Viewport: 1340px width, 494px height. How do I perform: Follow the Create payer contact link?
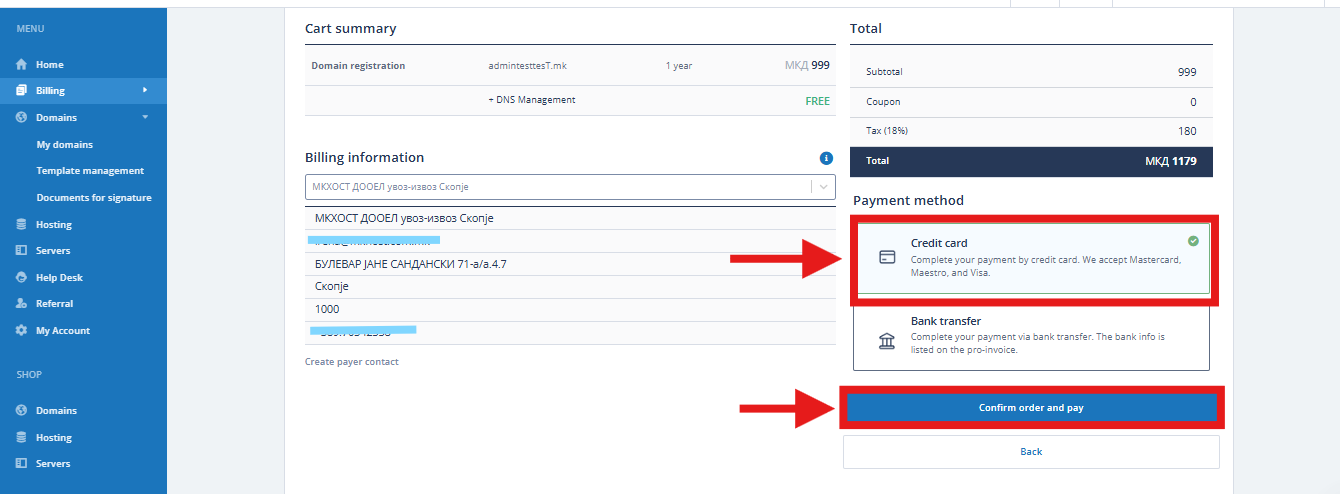pyautogui.click(x=351, y=362)
